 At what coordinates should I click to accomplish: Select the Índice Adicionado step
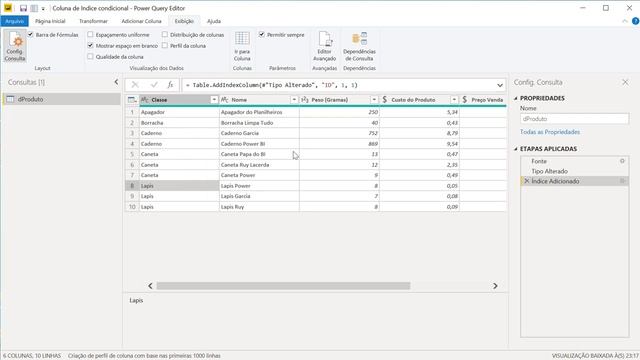[x=575, y=181]
